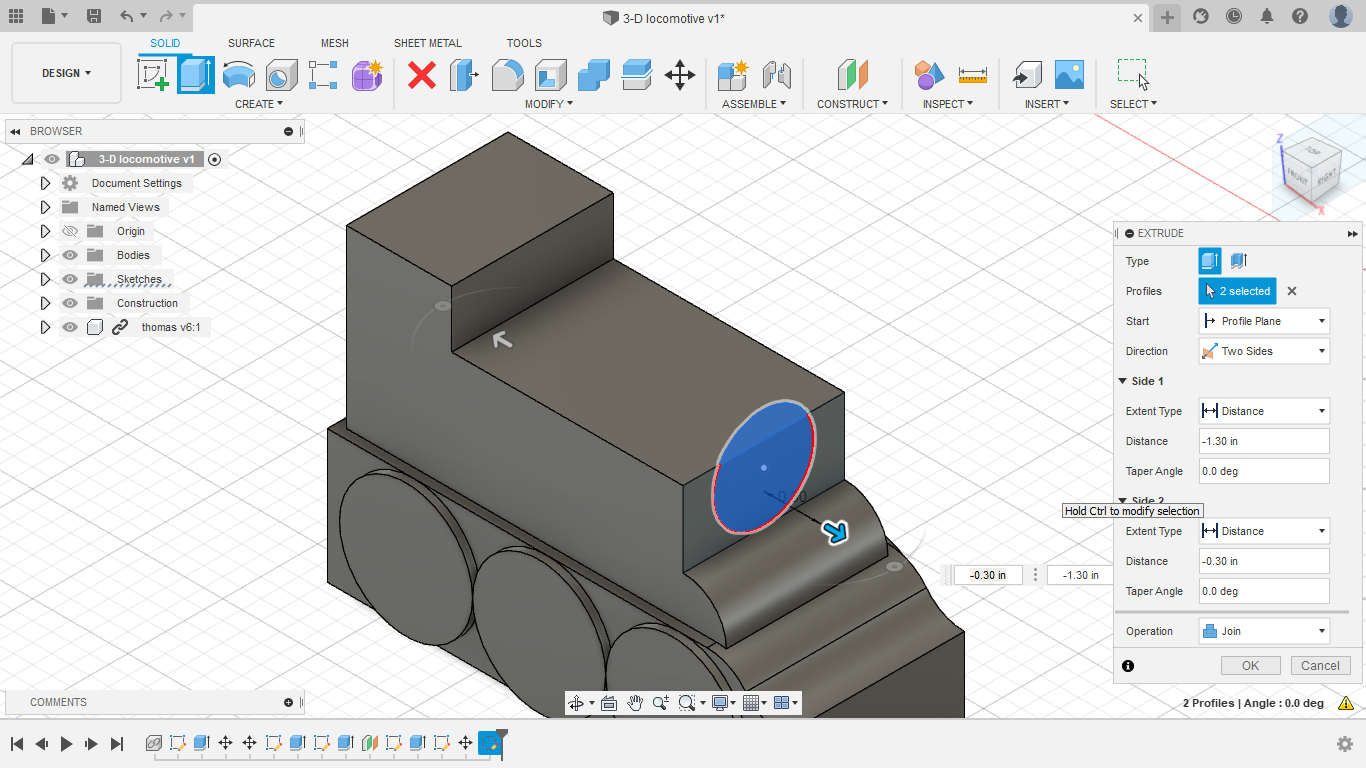Toggle visibility of Construction folder

[x=70, y=303]
